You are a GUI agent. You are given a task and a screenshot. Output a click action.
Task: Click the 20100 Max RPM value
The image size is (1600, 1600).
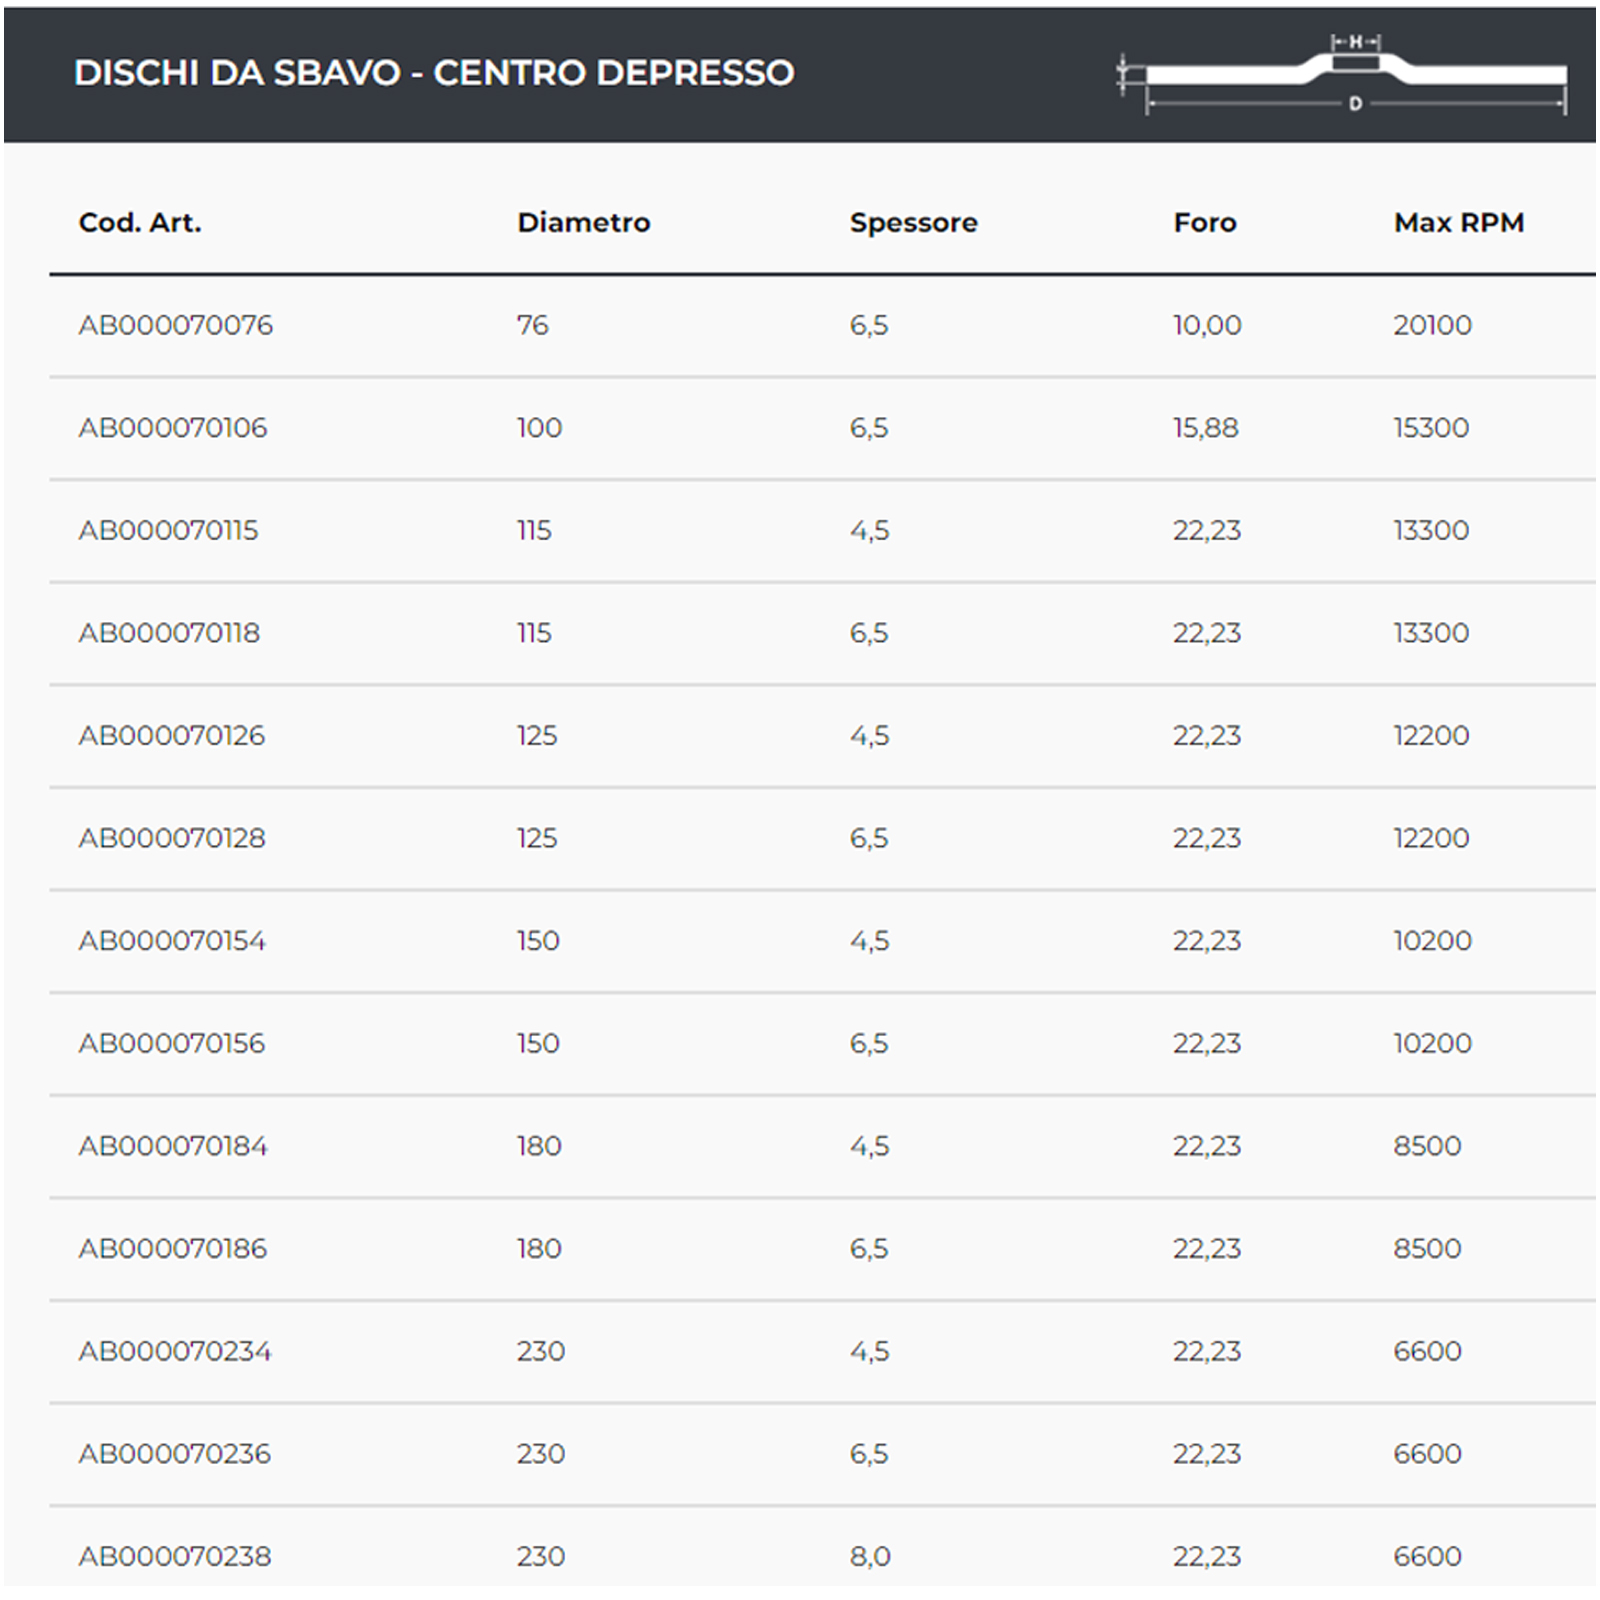pos(1432,325)
